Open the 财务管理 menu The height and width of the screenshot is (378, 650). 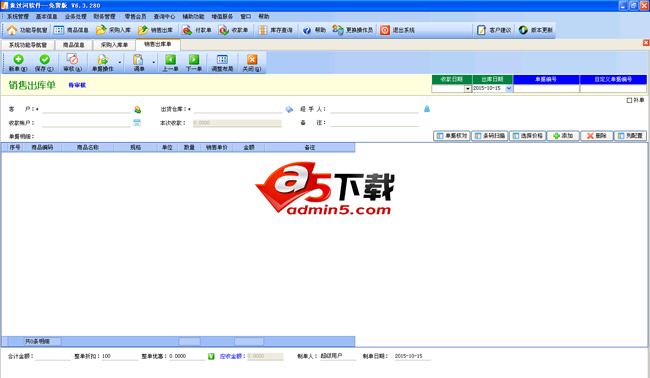coord(104,17)
